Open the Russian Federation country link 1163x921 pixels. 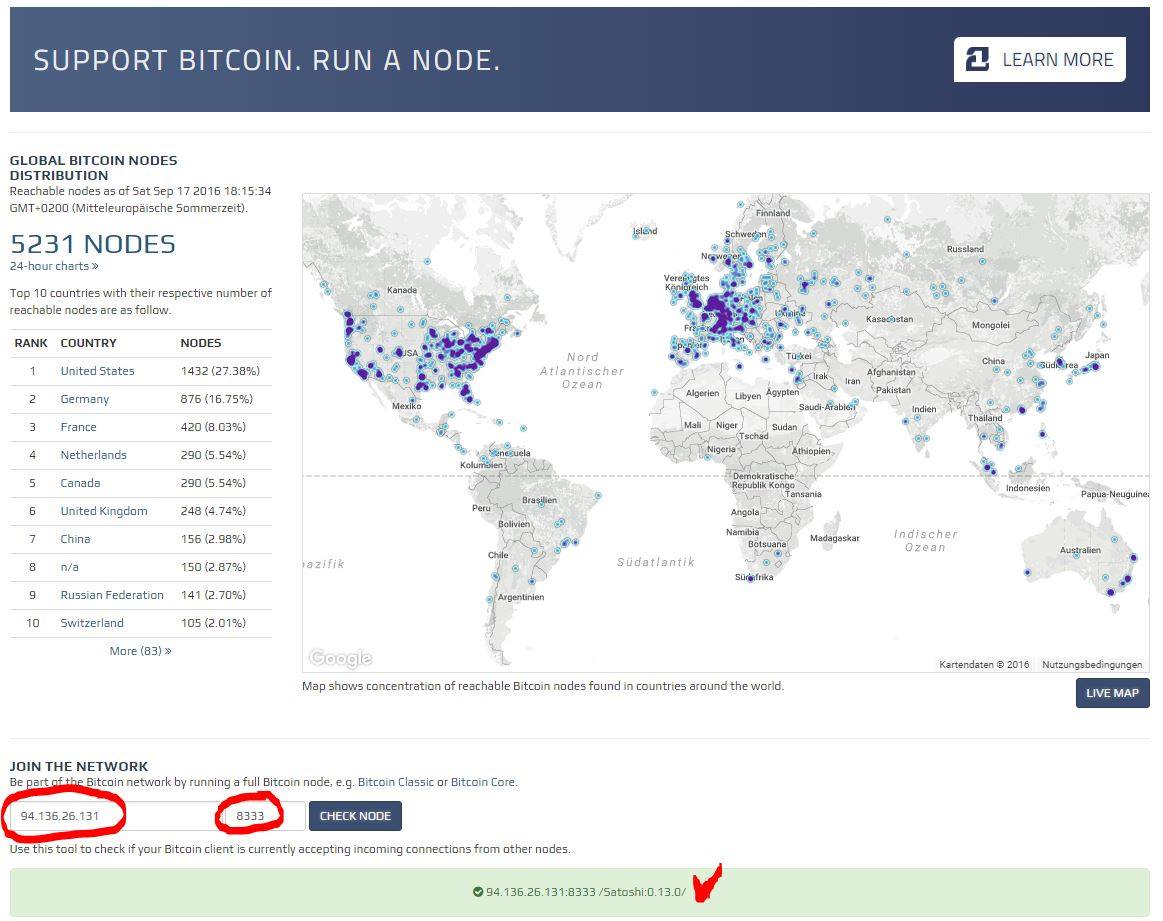click(x=112, y=595)
